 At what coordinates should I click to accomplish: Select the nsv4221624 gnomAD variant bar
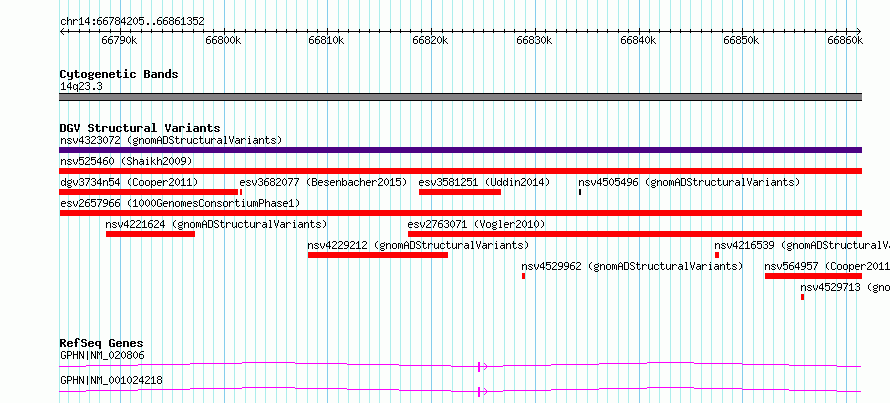(x=150, y=234)
